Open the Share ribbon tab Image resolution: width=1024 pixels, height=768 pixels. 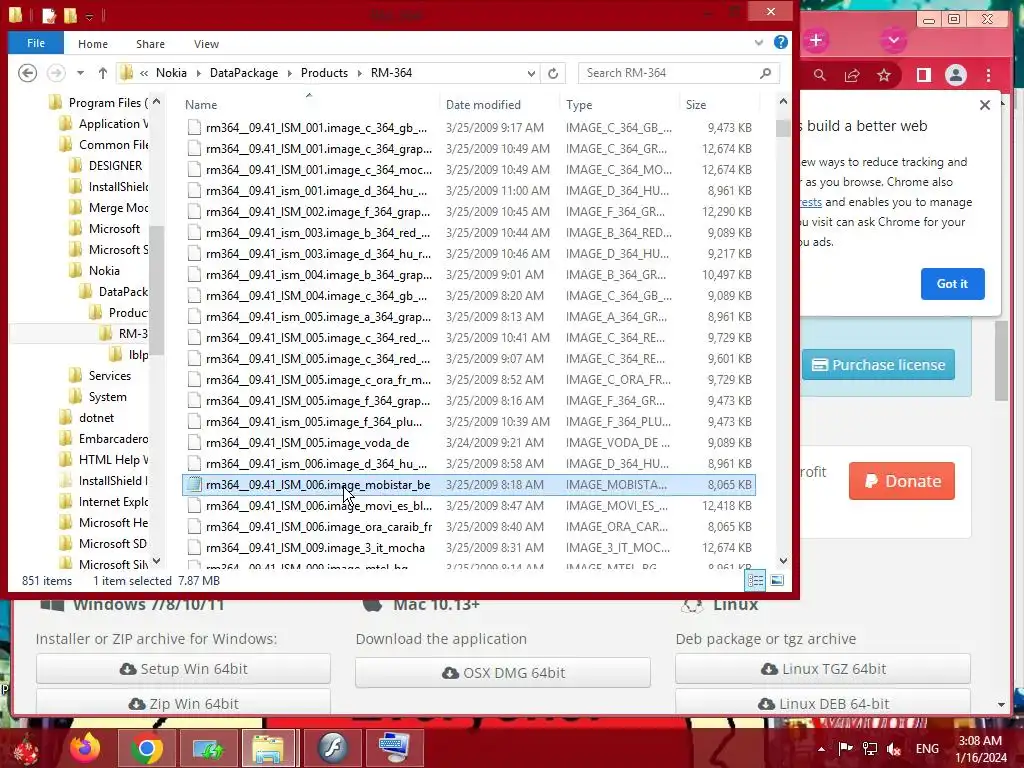pyautogui.click(x=150, y=44)
